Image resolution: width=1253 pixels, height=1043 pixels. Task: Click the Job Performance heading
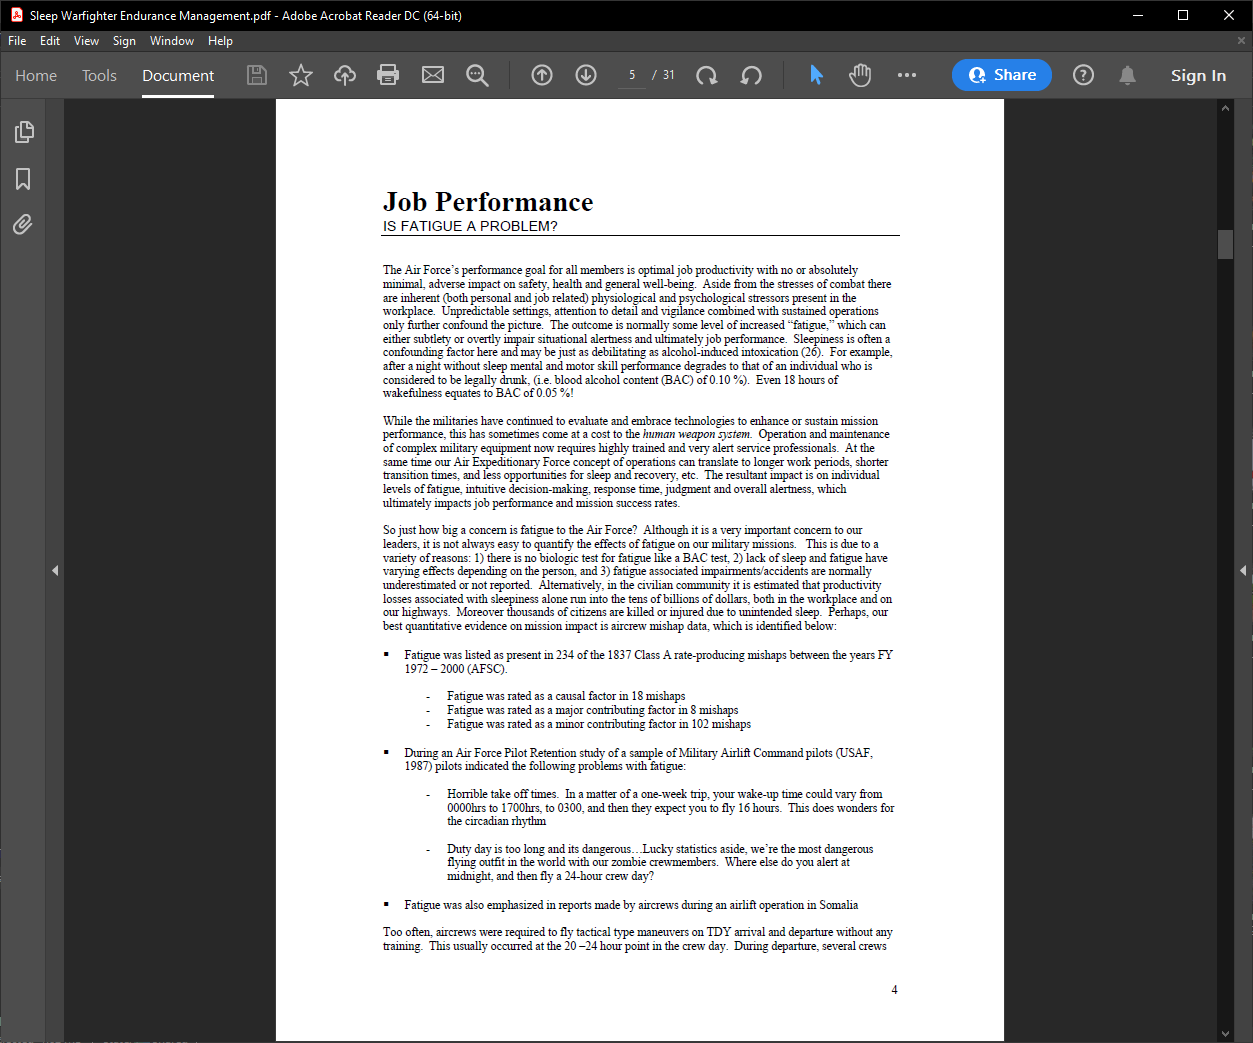coord(488,202)
